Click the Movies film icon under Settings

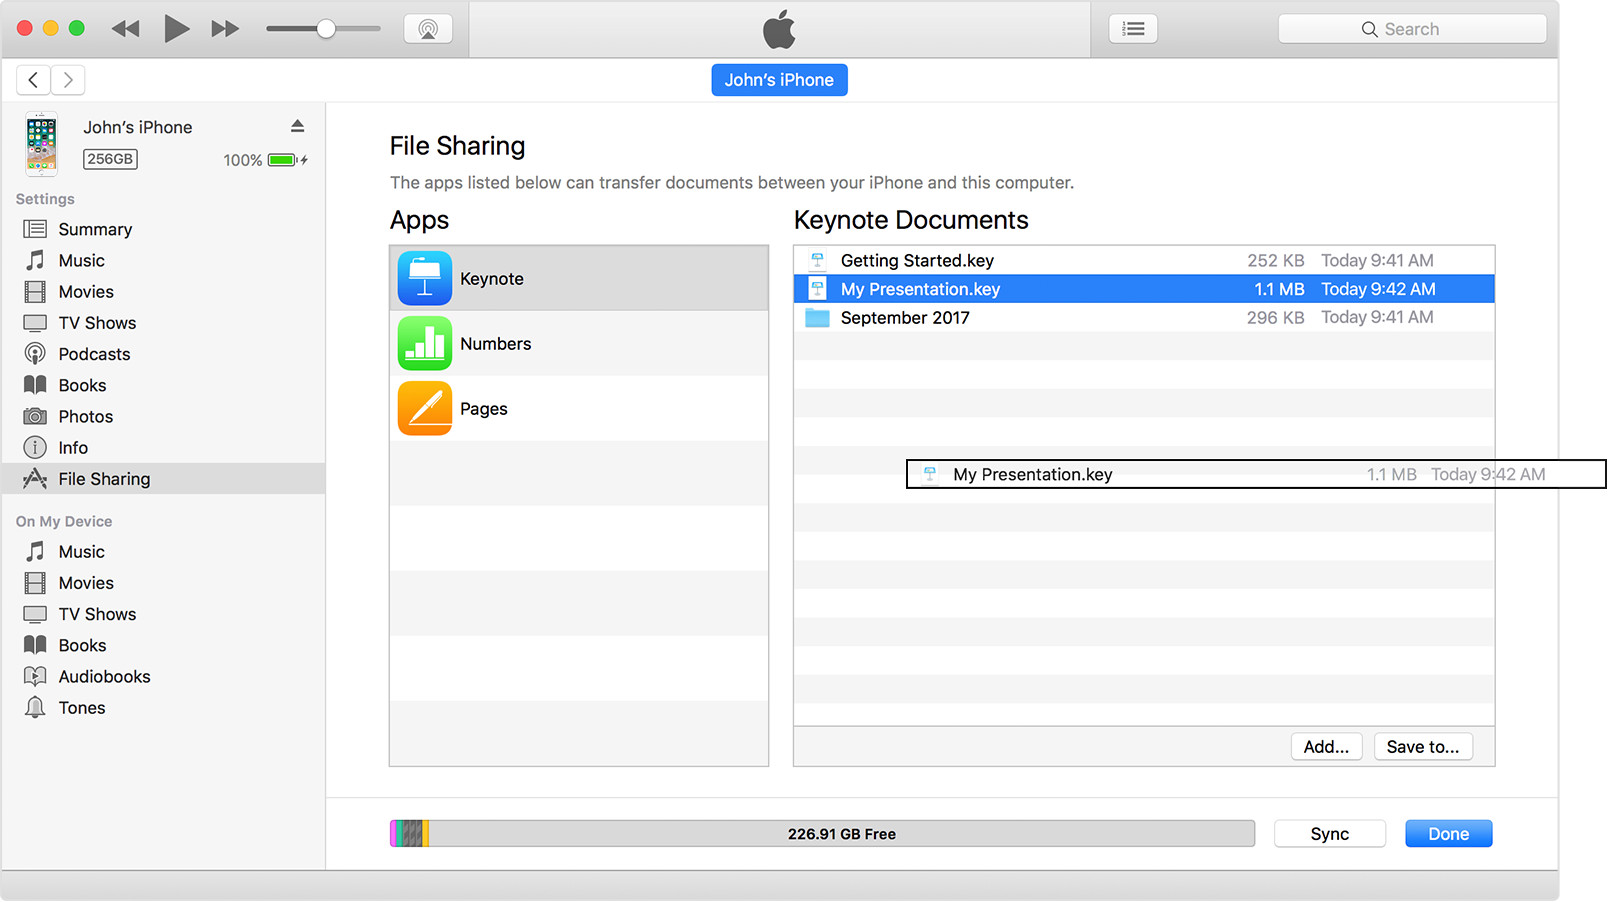pos(35,292)
